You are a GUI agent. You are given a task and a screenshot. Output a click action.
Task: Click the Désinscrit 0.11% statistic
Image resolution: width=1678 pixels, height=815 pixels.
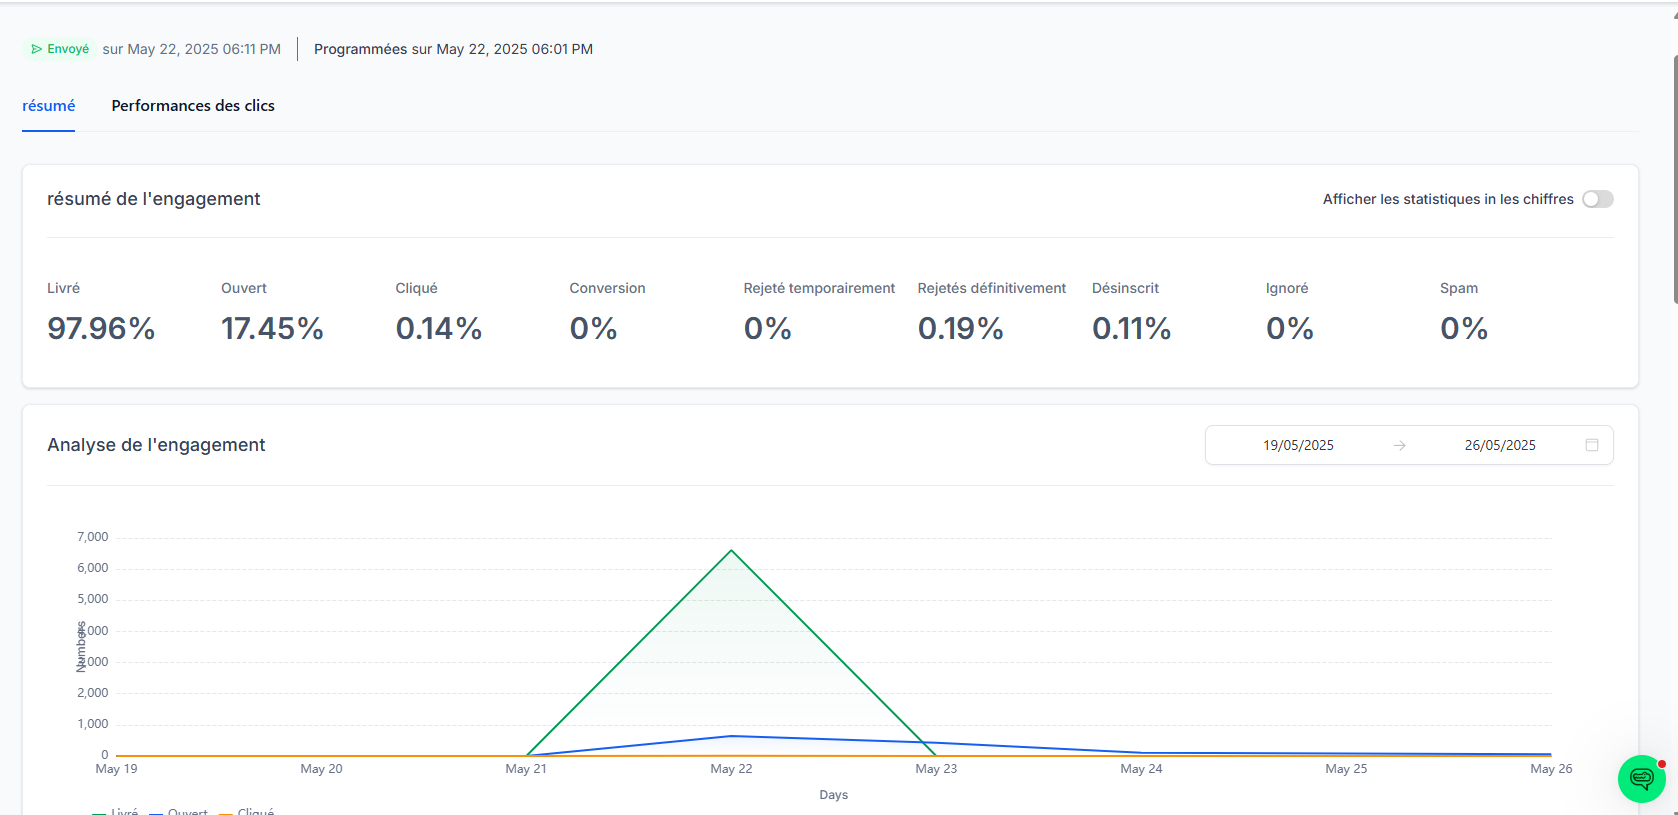(1131, 328)
